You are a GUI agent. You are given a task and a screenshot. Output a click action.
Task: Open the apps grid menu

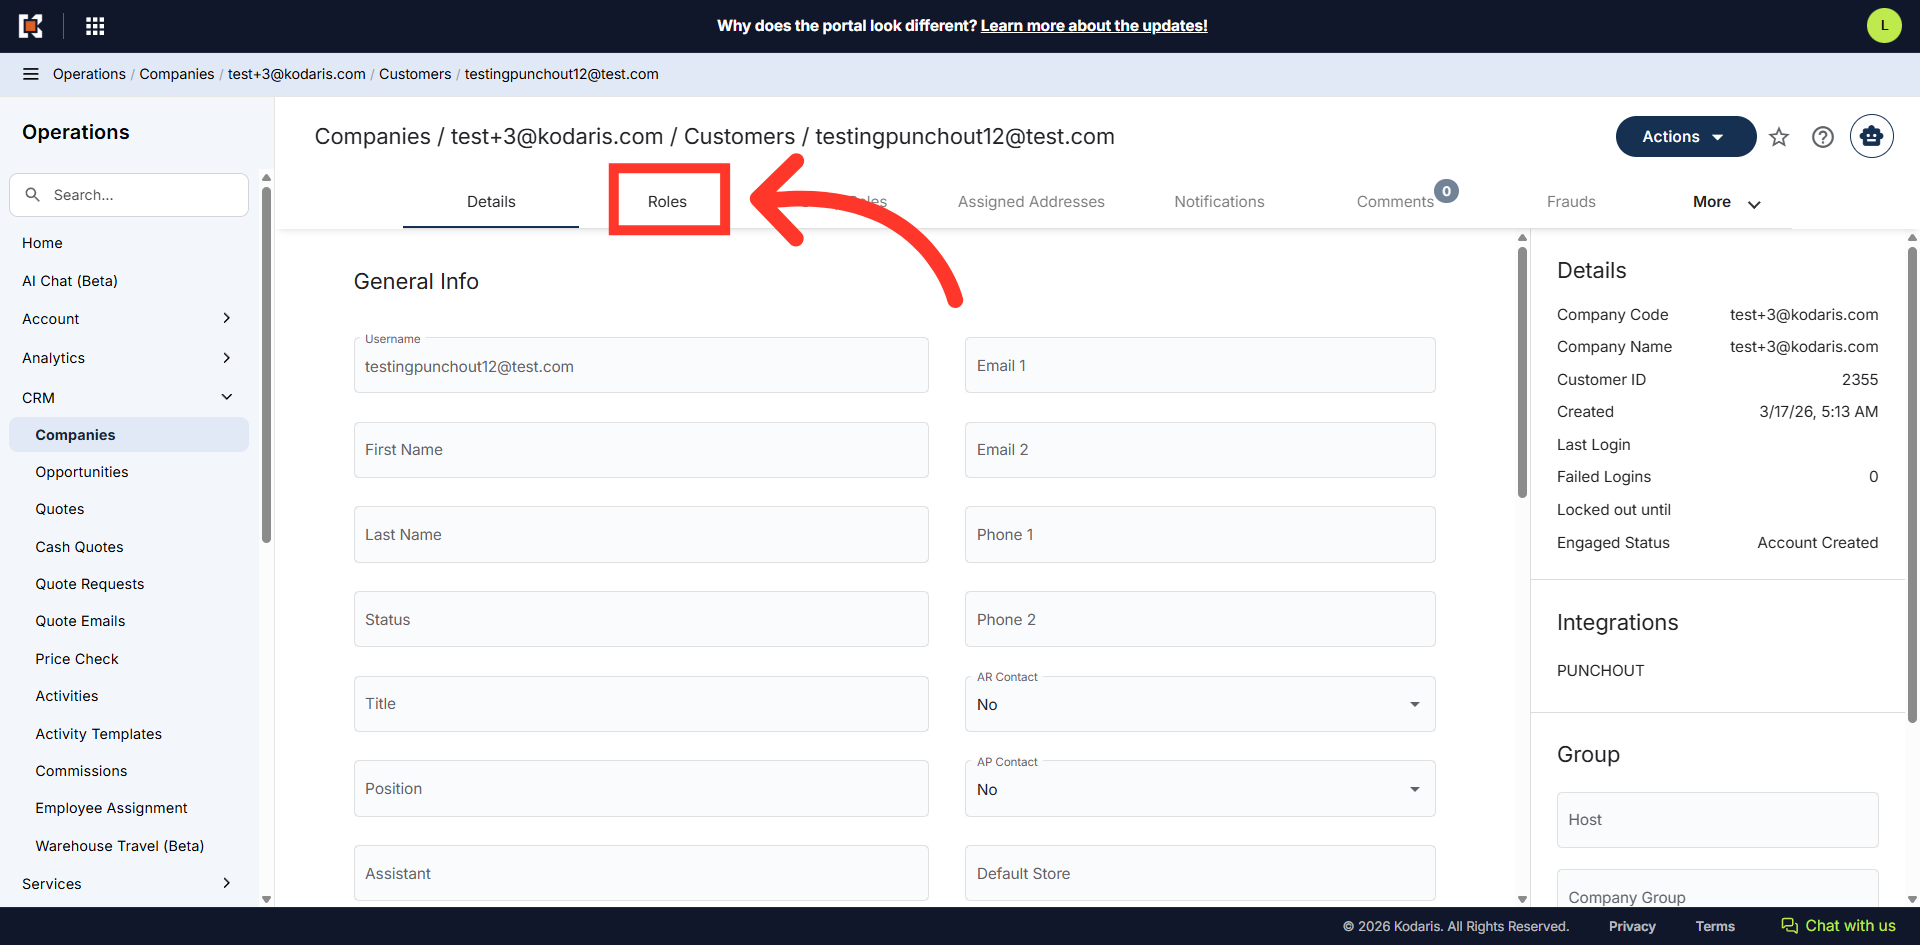(x=95, y=26)
